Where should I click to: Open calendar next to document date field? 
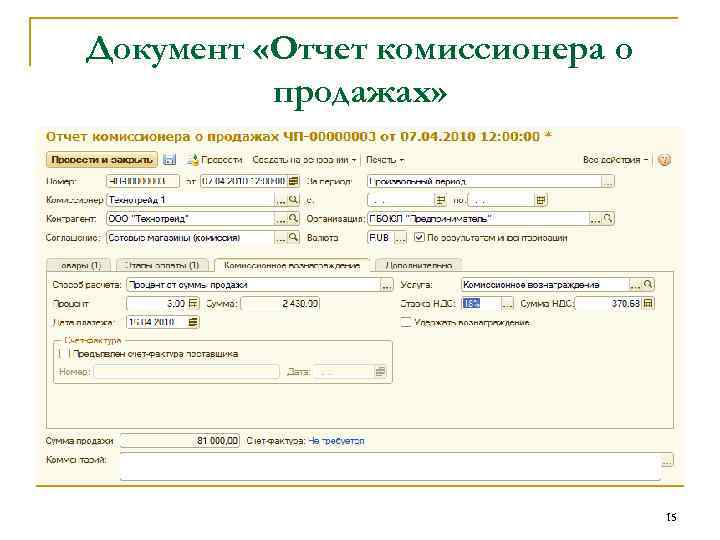pyautogui.click(x=294, y=181)
